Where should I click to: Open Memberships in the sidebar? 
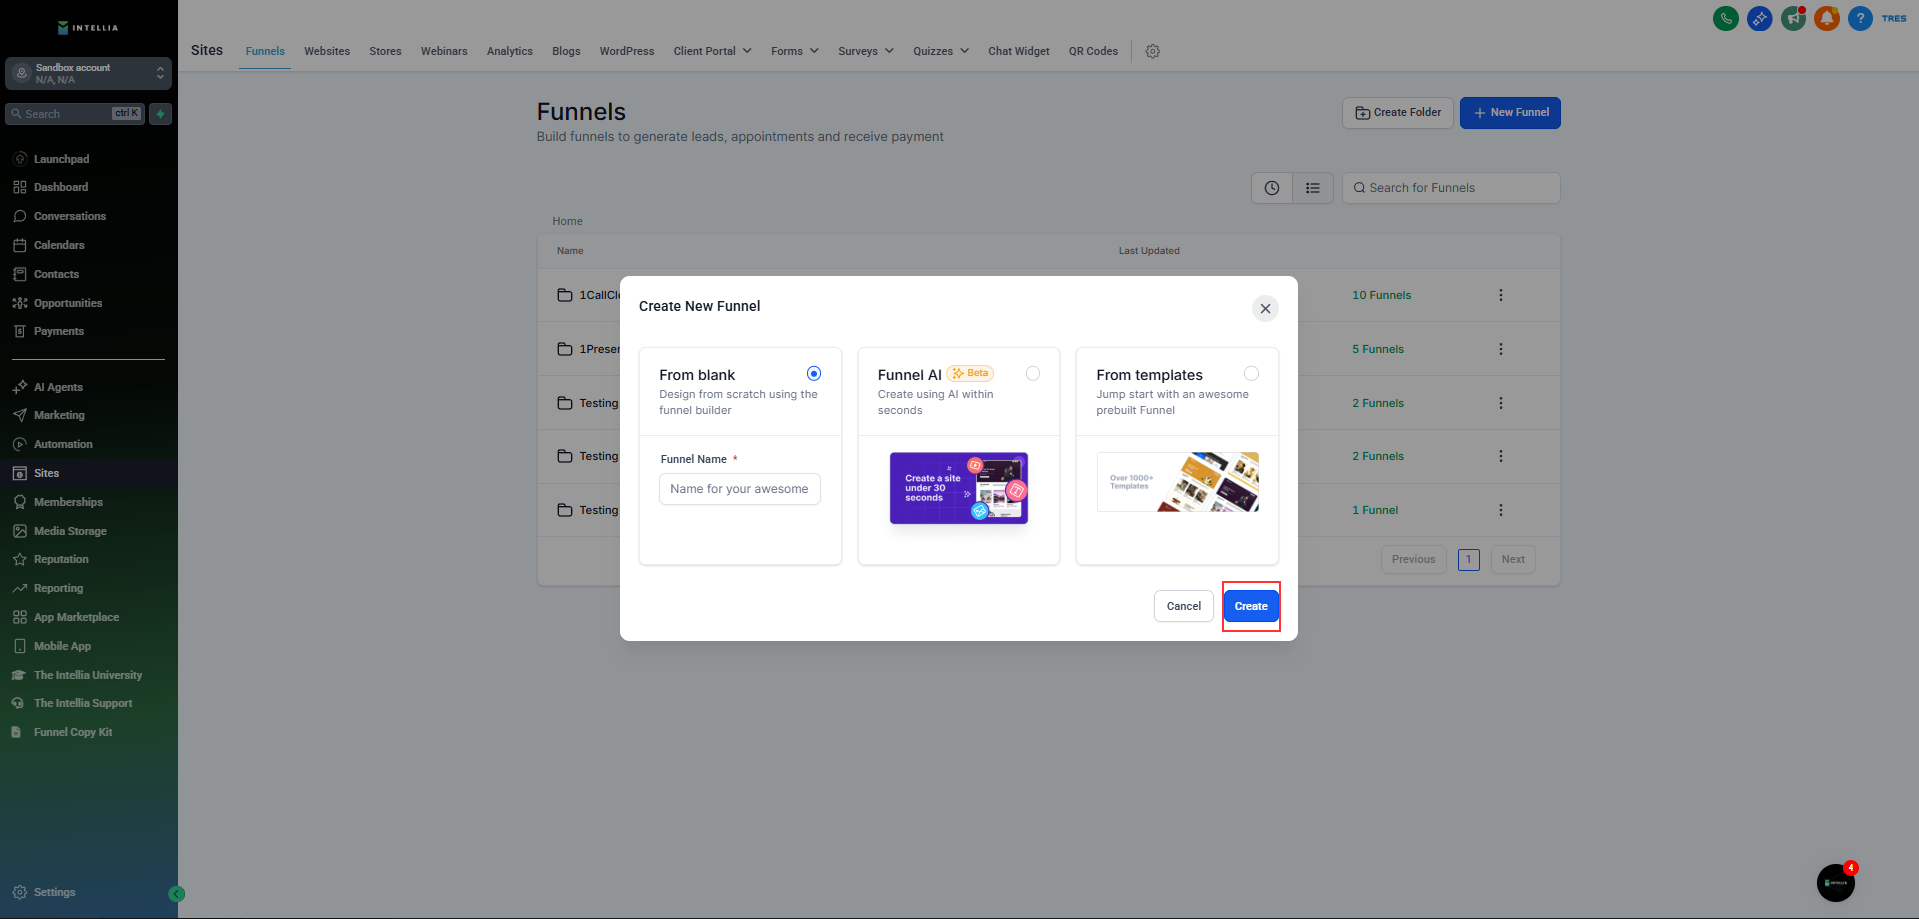pos(68,502)
